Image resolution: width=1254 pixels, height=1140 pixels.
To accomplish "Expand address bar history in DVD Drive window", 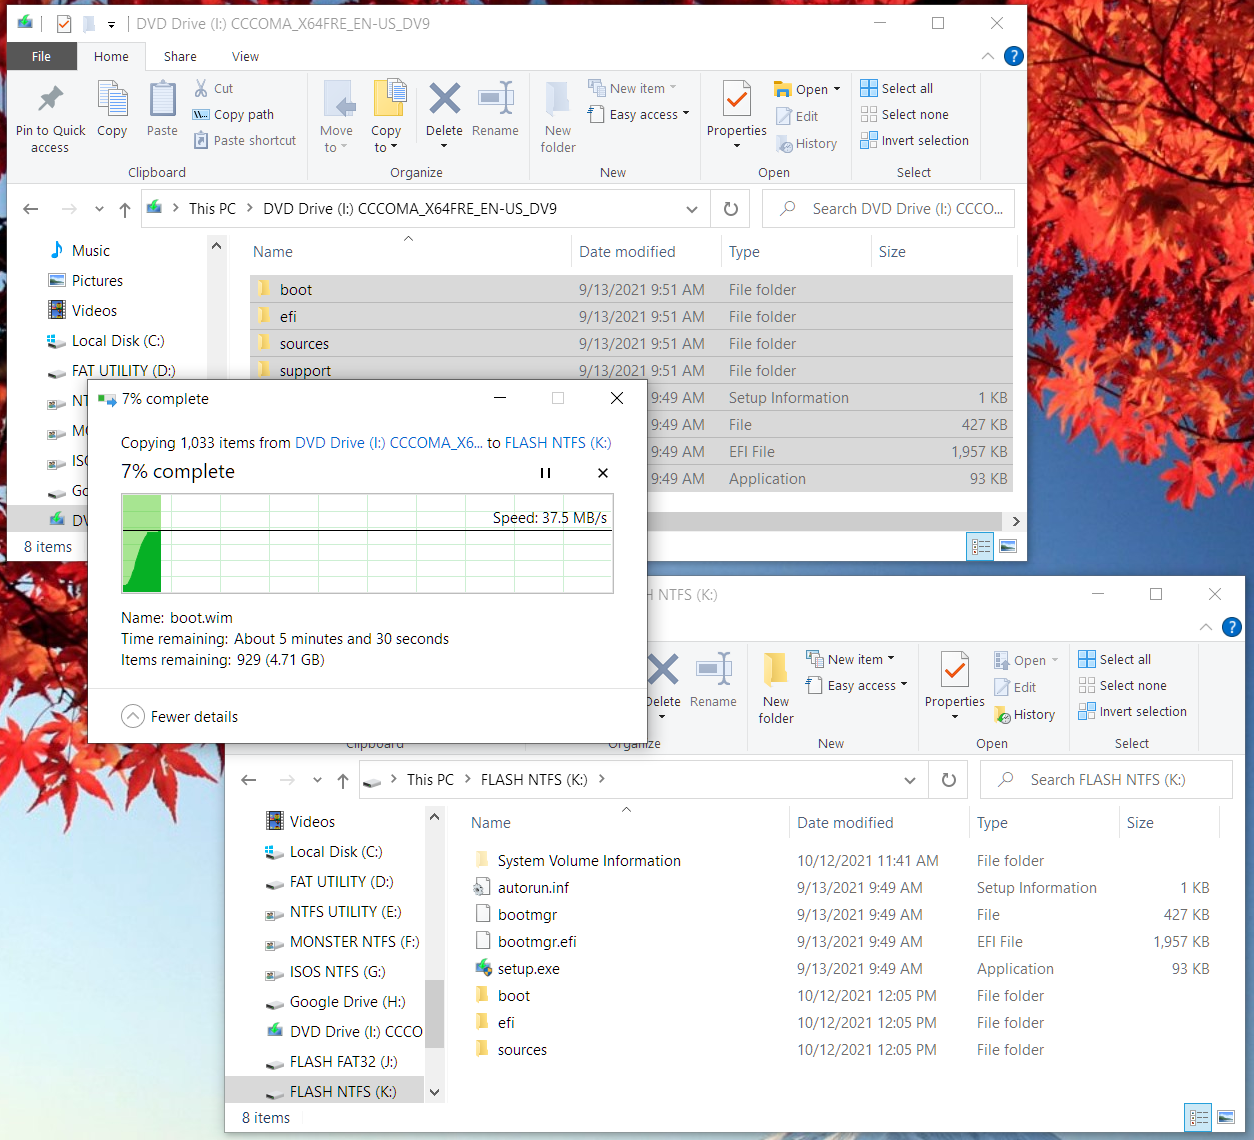I will click(x=692, y=209).
